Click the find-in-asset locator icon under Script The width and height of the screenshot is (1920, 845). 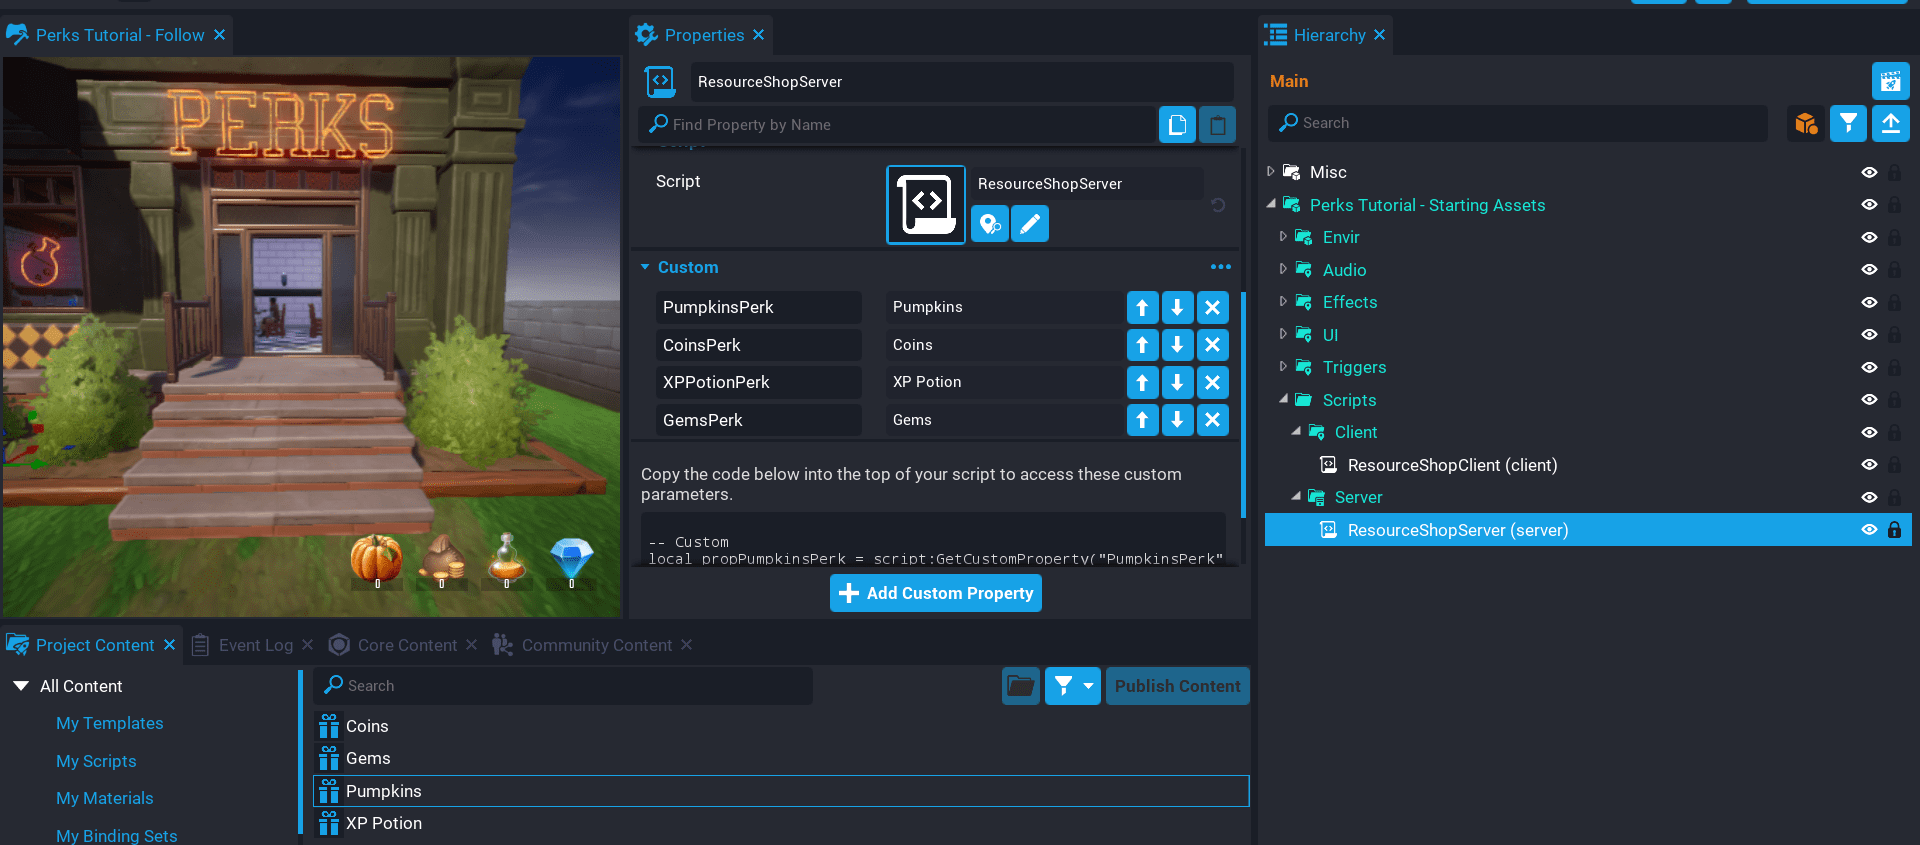pos(989,223)
